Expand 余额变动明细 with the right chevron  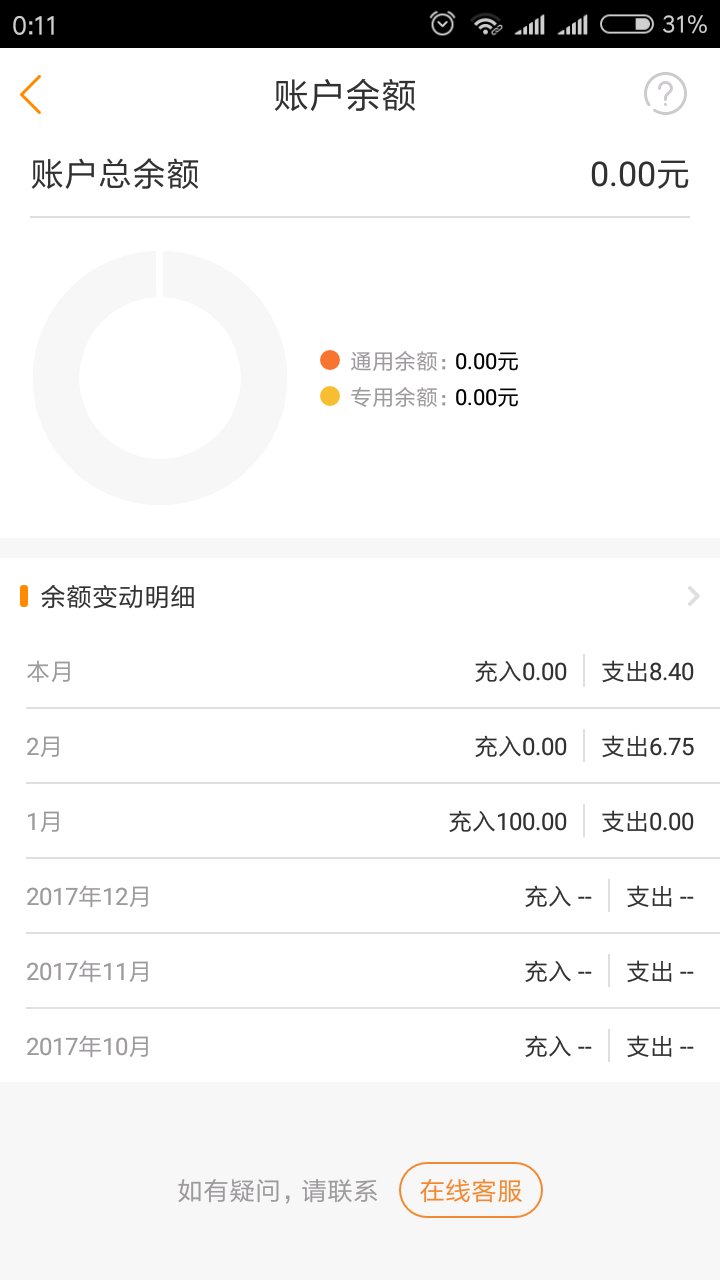tap(694, 597)
